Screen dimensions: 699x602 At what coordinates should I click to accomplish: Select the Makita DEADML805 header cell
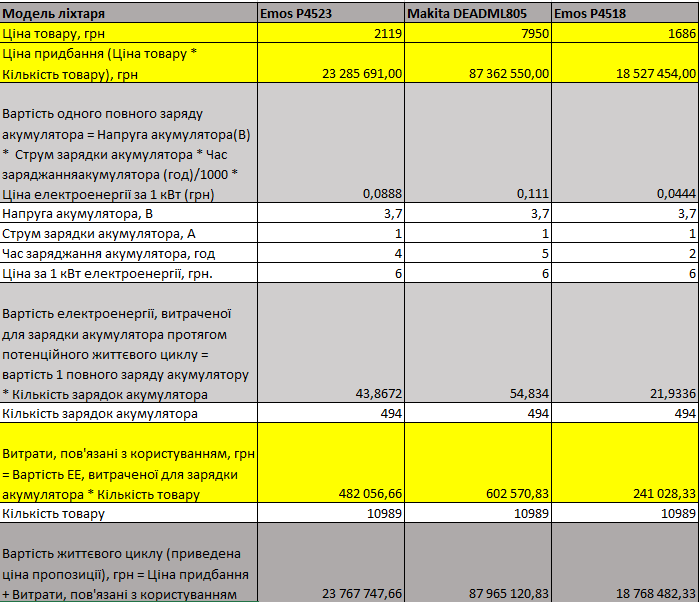(477, 13)
